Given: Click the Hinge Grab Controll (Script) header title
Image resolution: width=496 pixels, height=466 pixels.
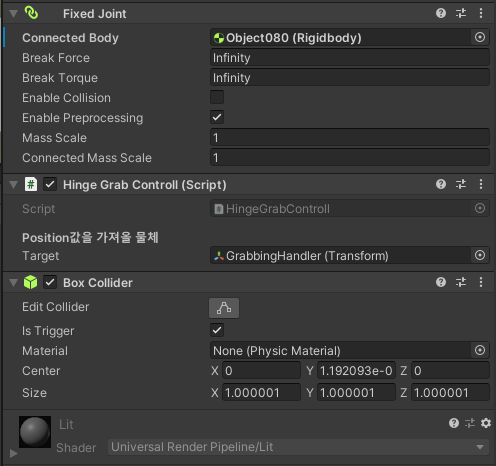Looking at the screenshot, I should [145, 185].
